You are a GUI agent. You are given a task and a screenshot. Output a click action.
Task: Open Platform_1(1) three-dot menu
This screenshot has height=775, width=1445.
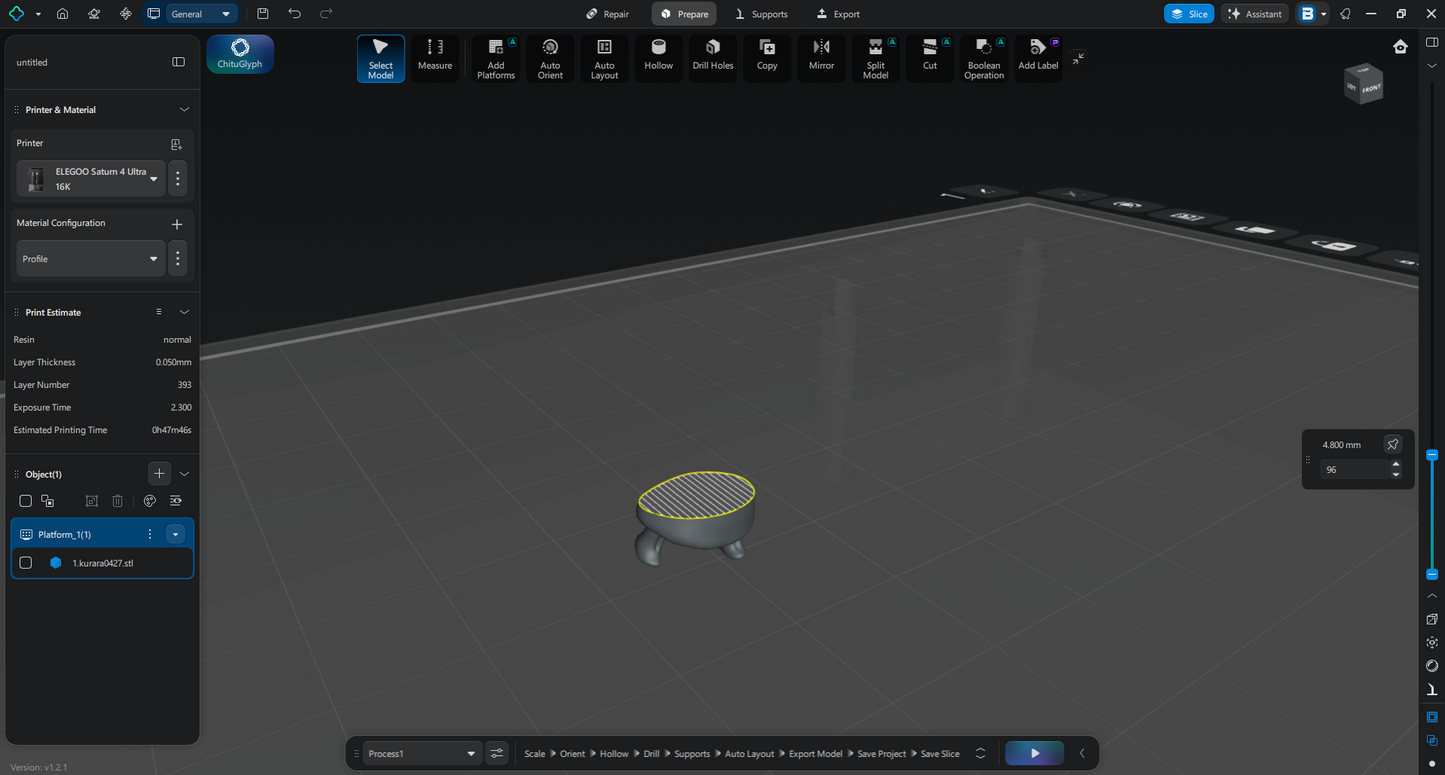point(150,534)
